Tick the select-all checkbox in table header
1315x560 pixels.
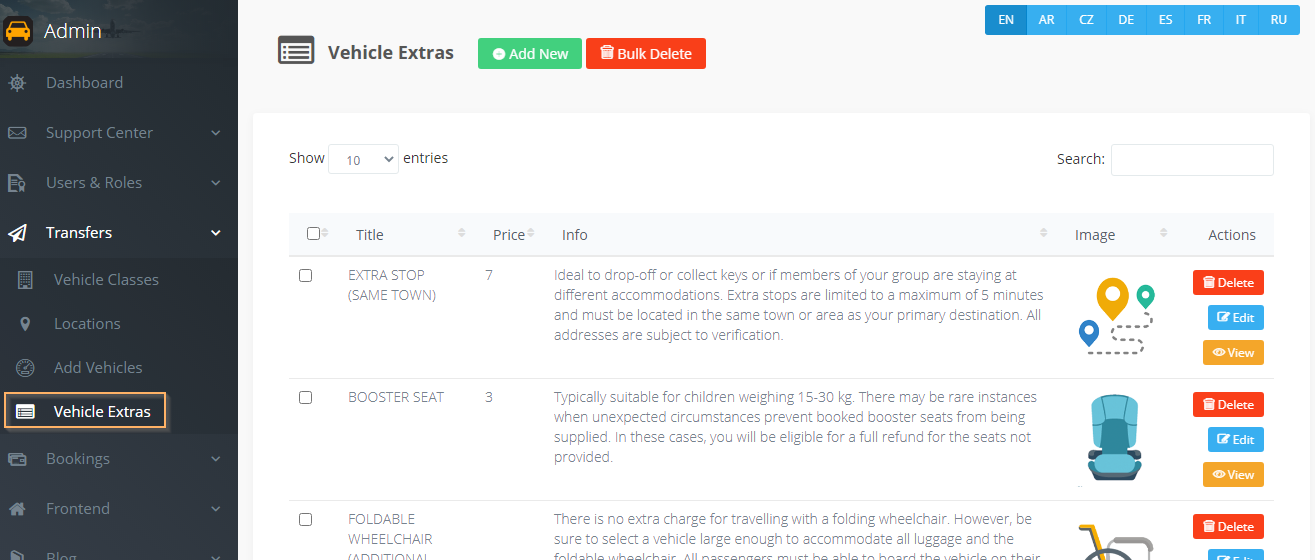313,234
